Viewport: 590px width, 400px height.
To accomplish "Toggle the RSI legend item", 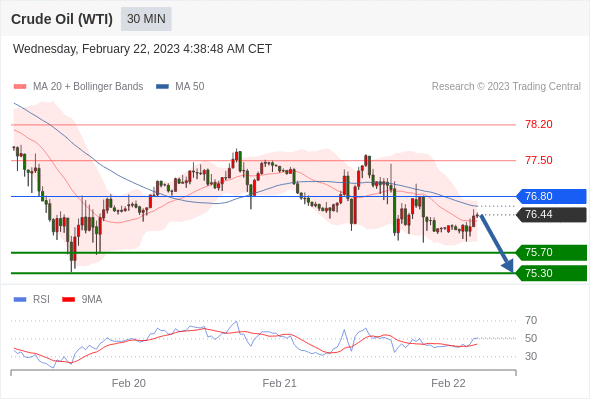I will tap(32, 300).
